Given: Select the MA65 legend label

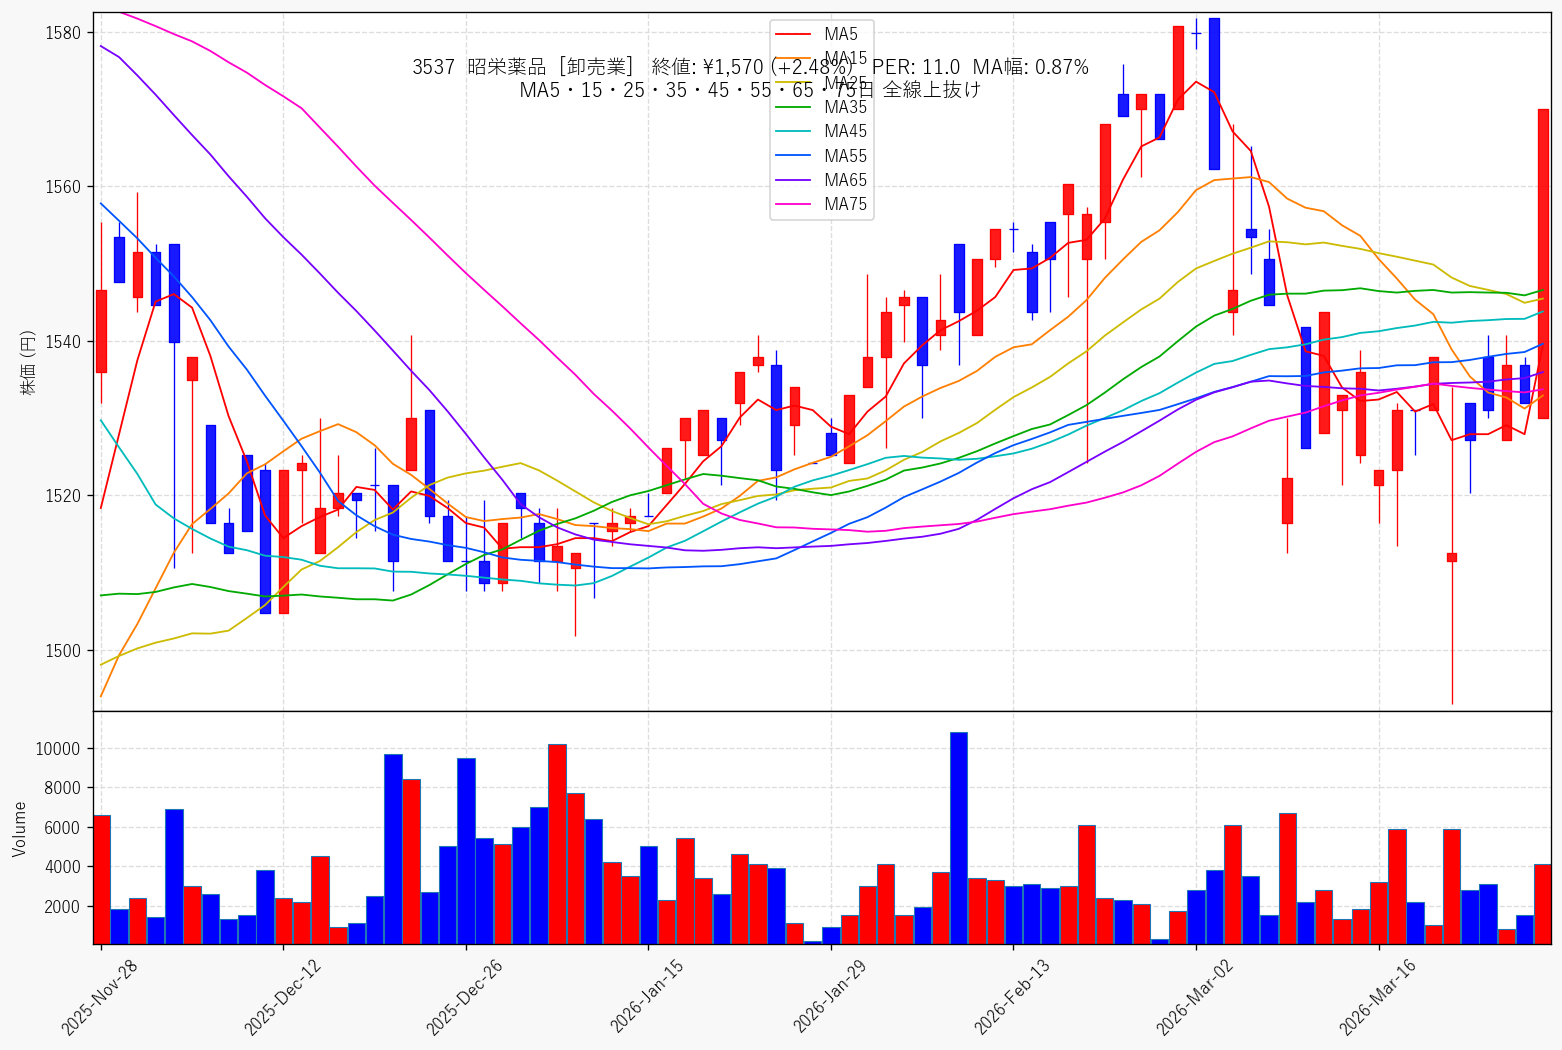Looking at the screenshot, I should [x=846, y=180].
